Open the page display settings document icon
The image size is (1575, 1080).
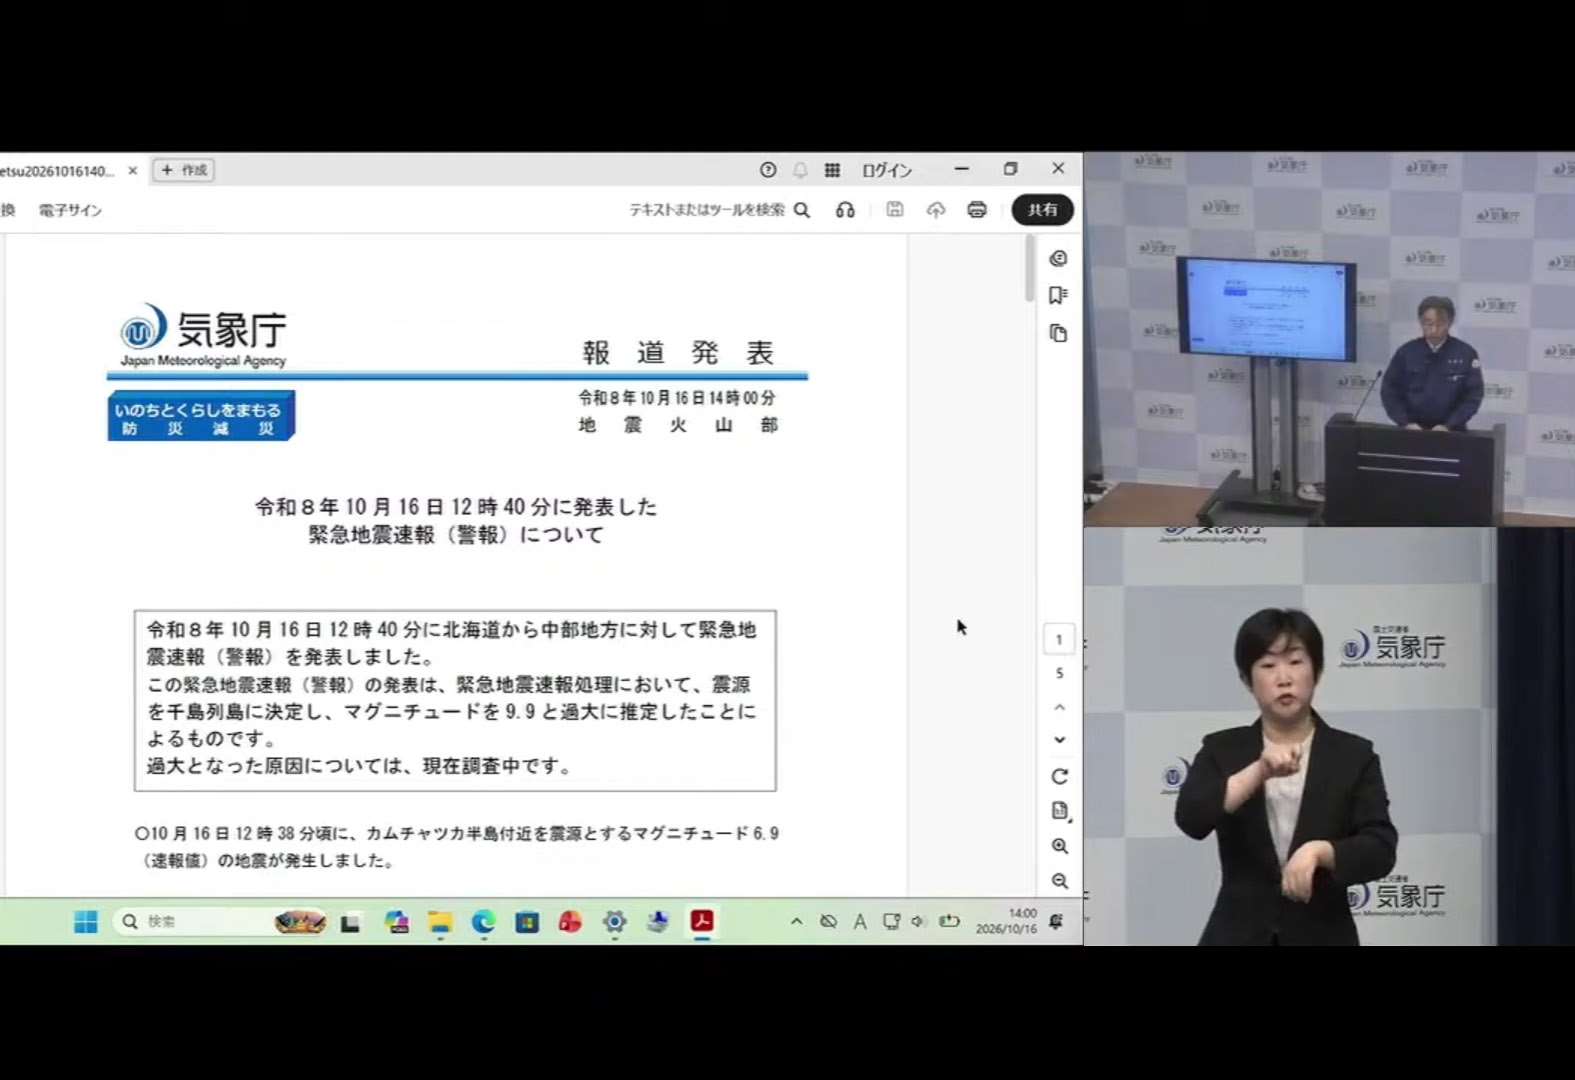tap(1060, 811)
